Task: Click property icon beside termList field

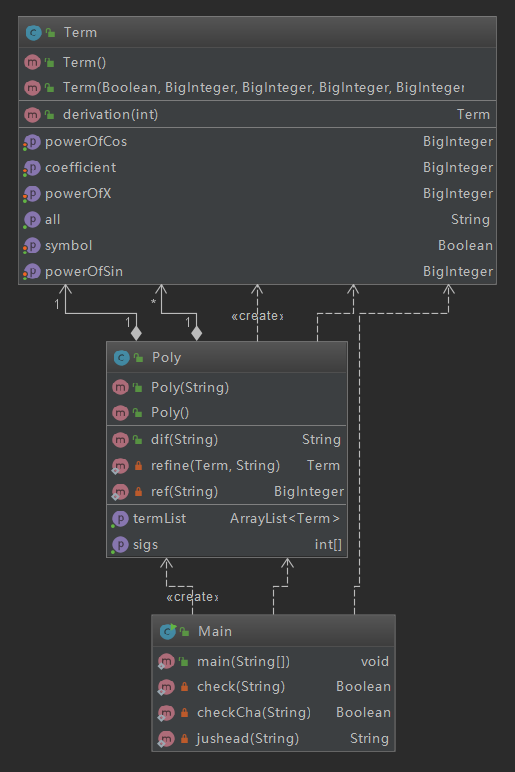Action: [x=120, y=518]
